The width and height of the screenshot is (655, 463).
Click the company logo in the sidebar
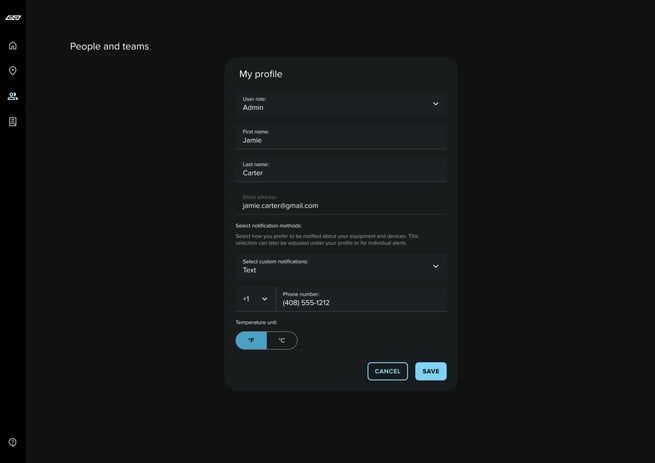pos(12,17)
